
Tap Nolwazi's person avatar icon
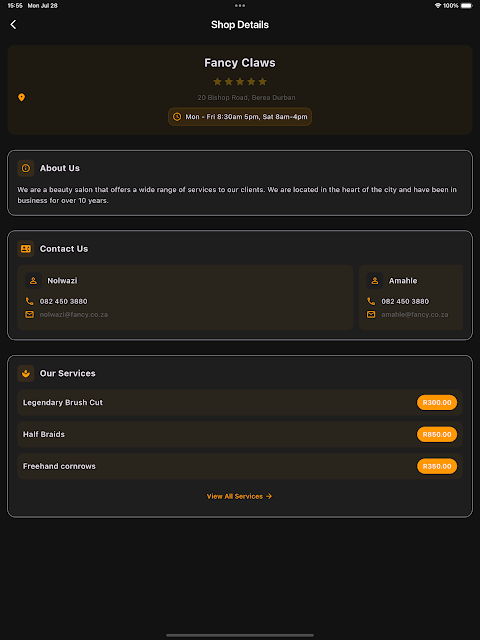(33, 281)
